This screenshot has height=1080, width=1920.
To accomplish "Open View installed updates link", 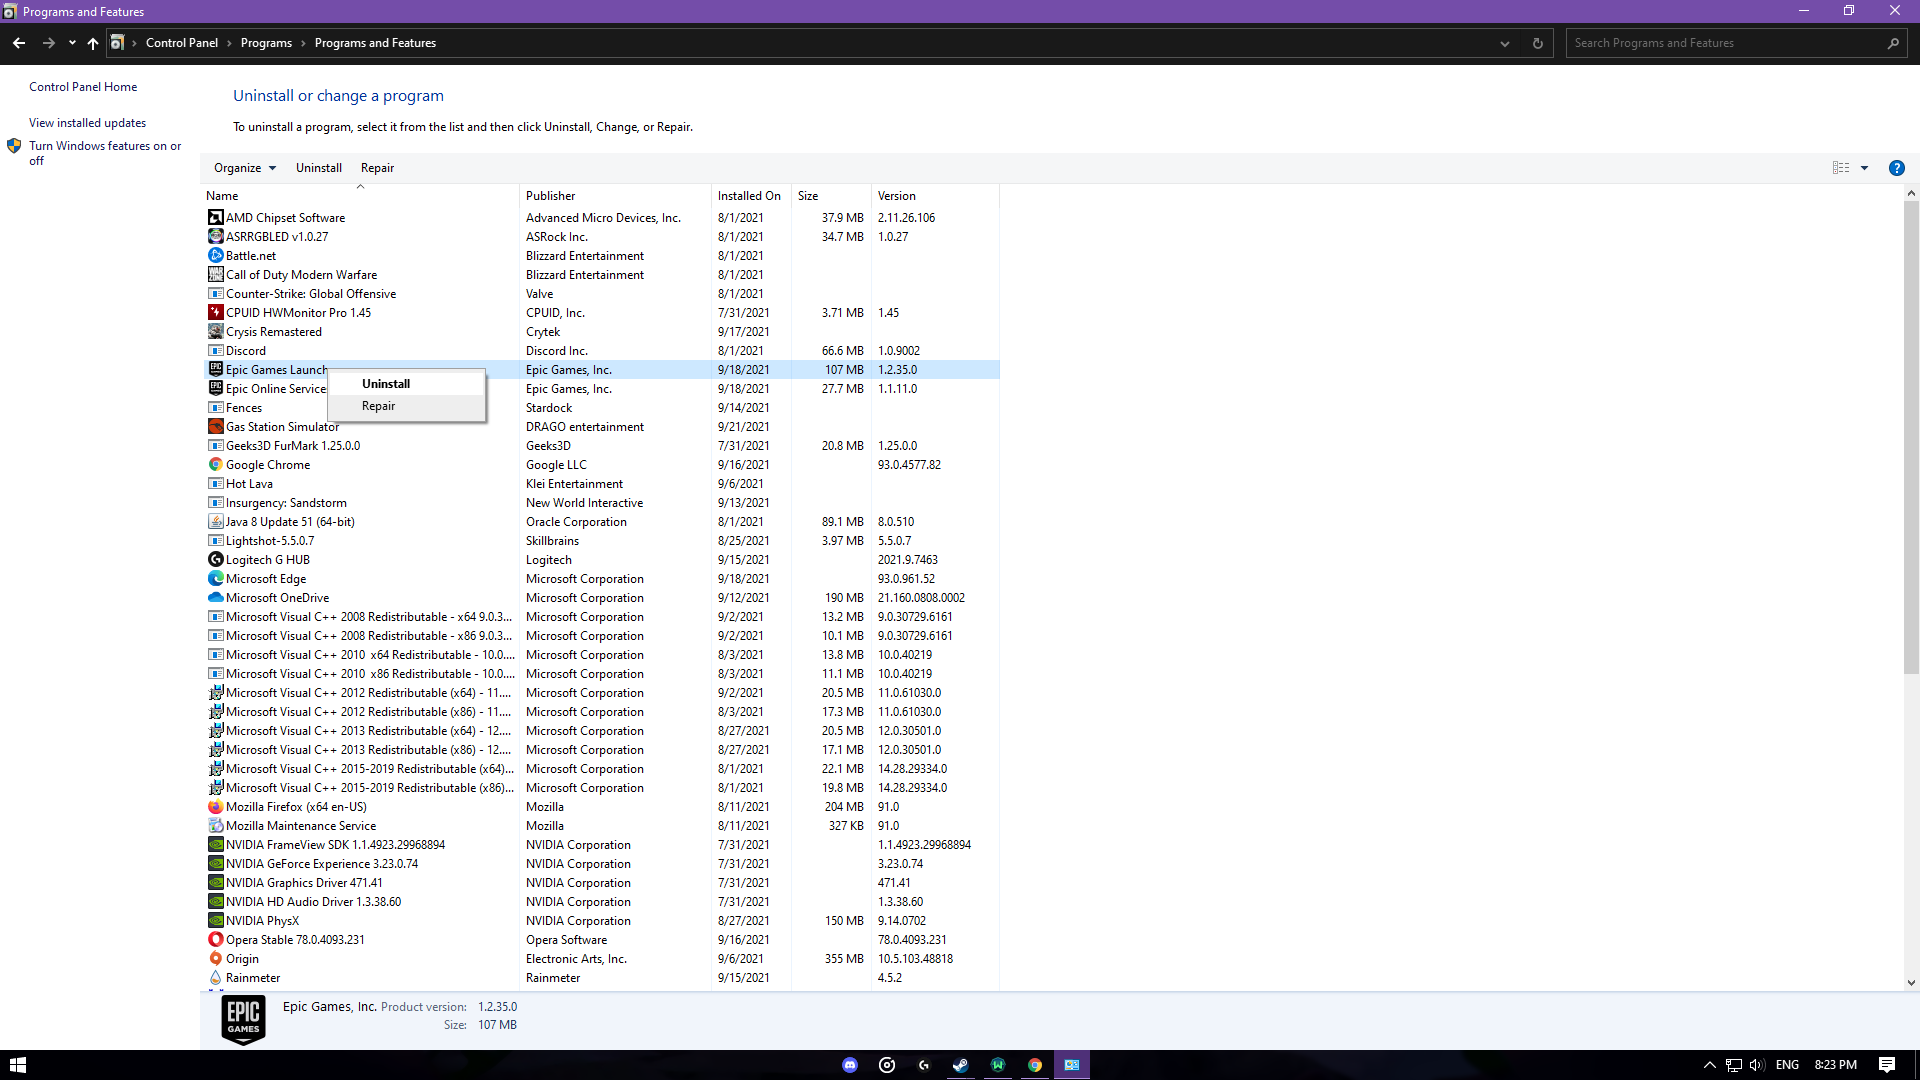I will [87, 123].
